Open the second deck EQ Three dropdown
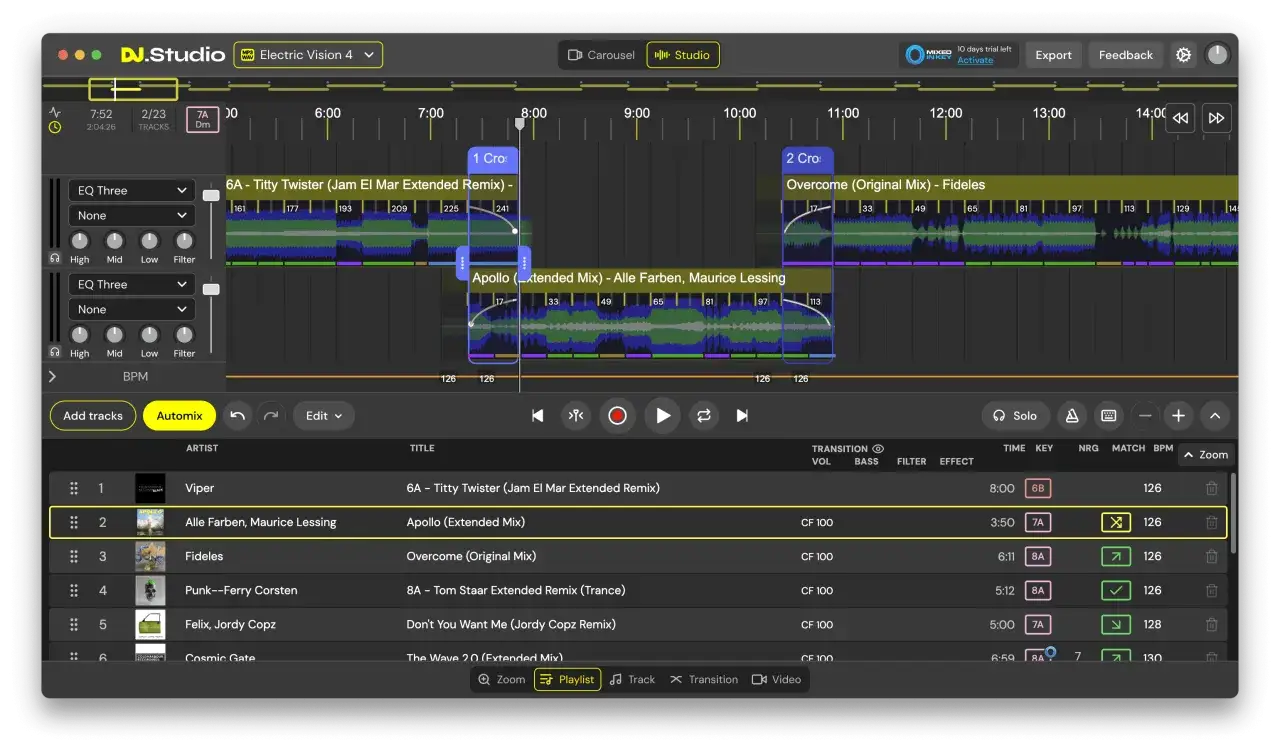This screenshot has height=748, width=1280. [131, 284]
